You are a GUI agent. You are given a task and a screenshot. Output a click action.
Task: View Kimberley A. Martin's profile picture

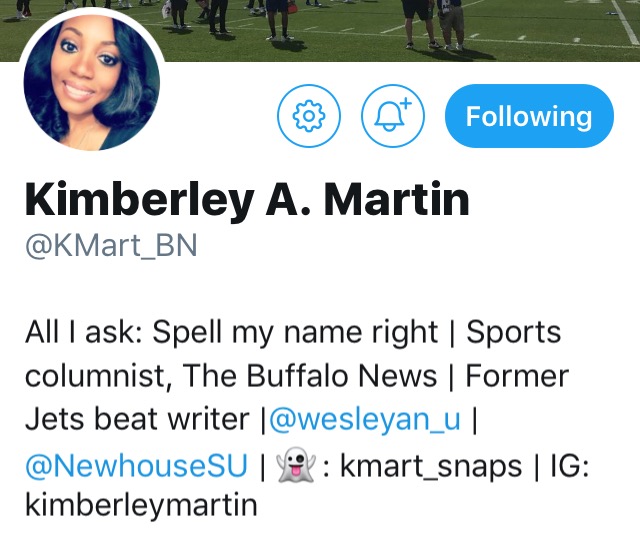click(x=92, y=83)
